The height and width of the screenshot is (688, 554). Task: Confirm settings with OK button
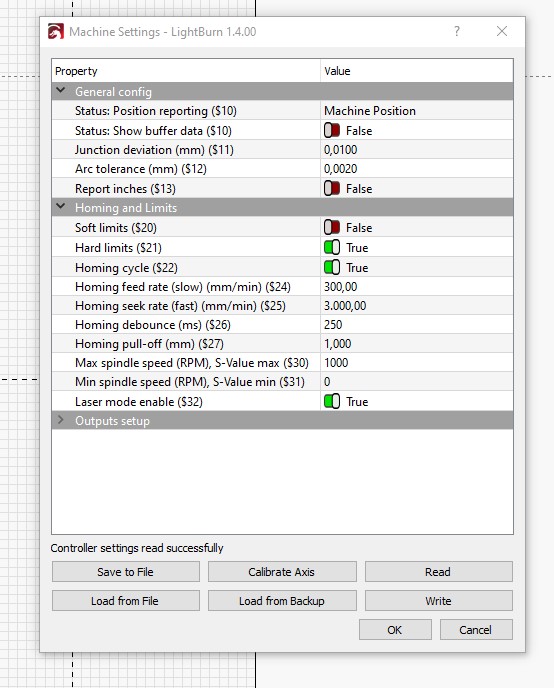pyautogui.click(x=395, y=630)
